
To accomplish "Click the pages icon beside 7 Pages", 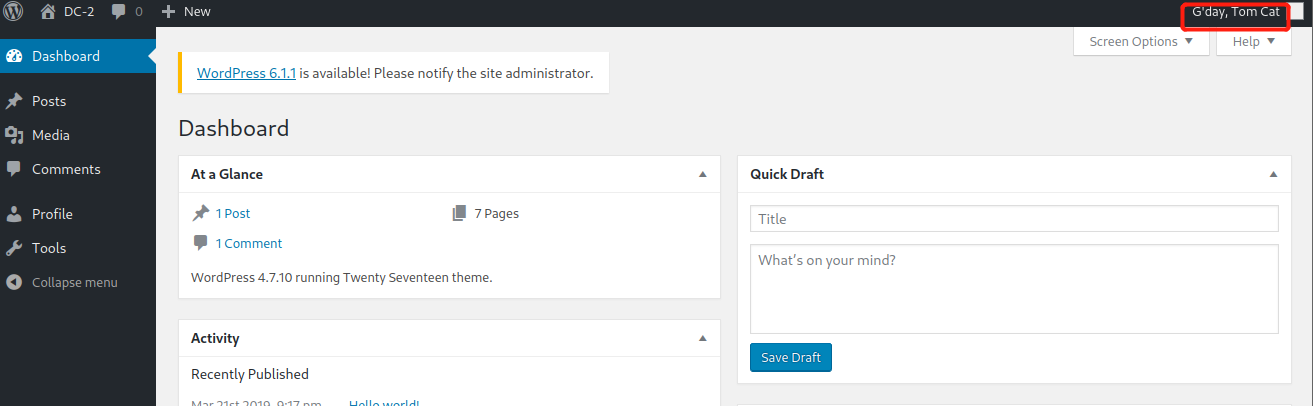I will [x=459, y=213].
